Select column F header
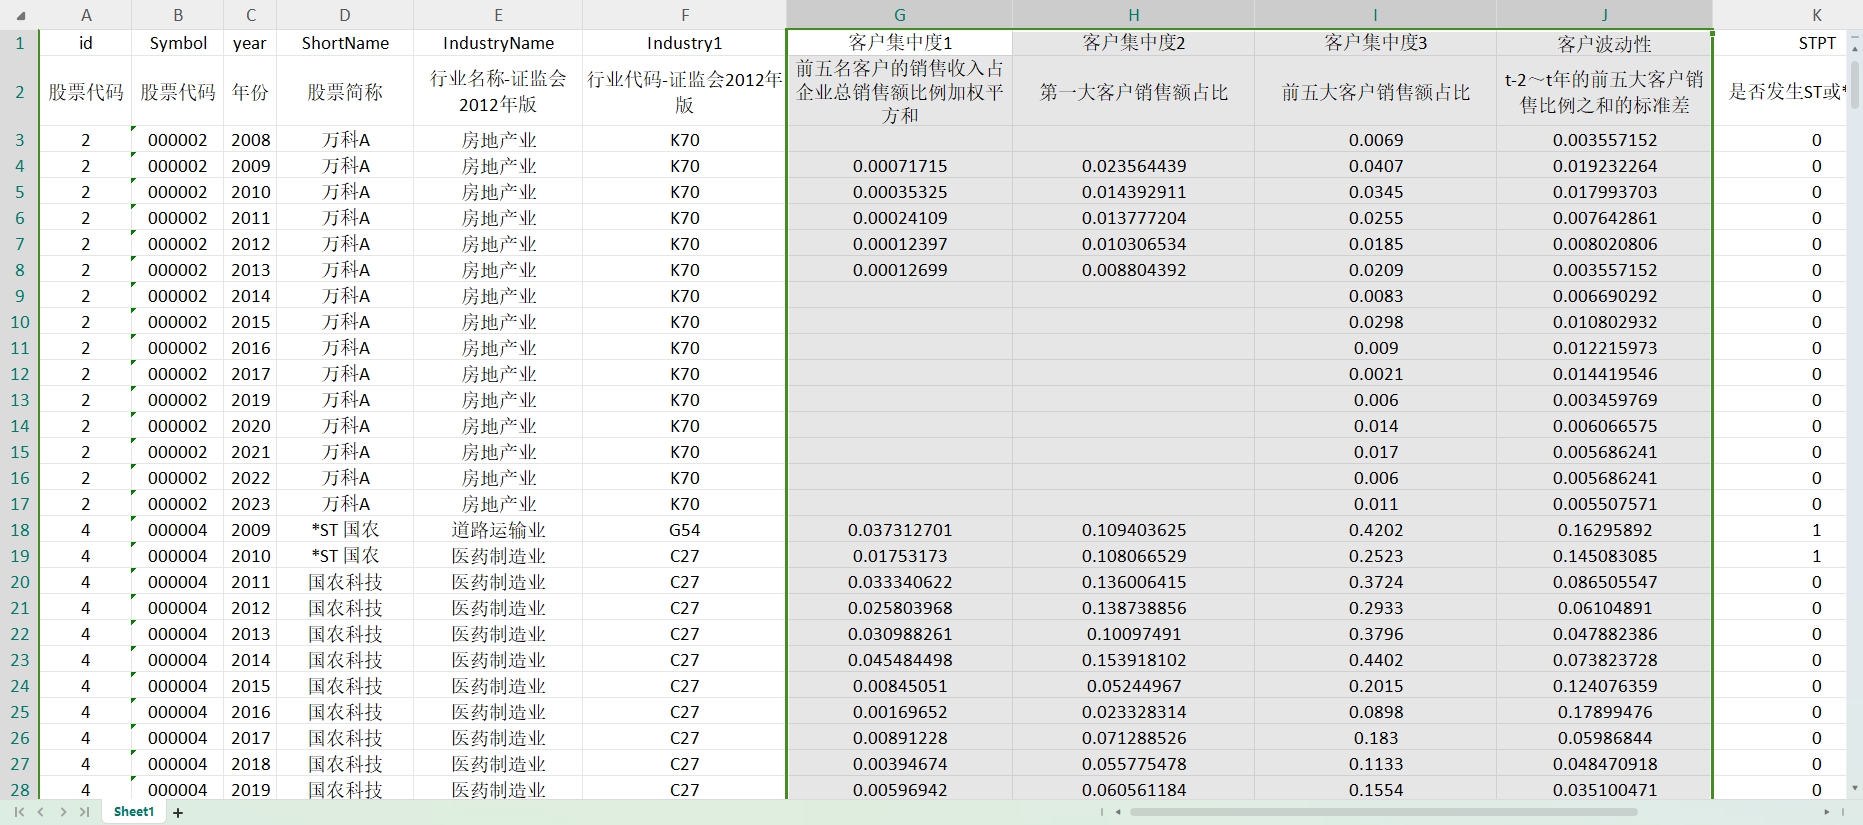The height and width of the screenshot is (825, 1863). point(685,15)
